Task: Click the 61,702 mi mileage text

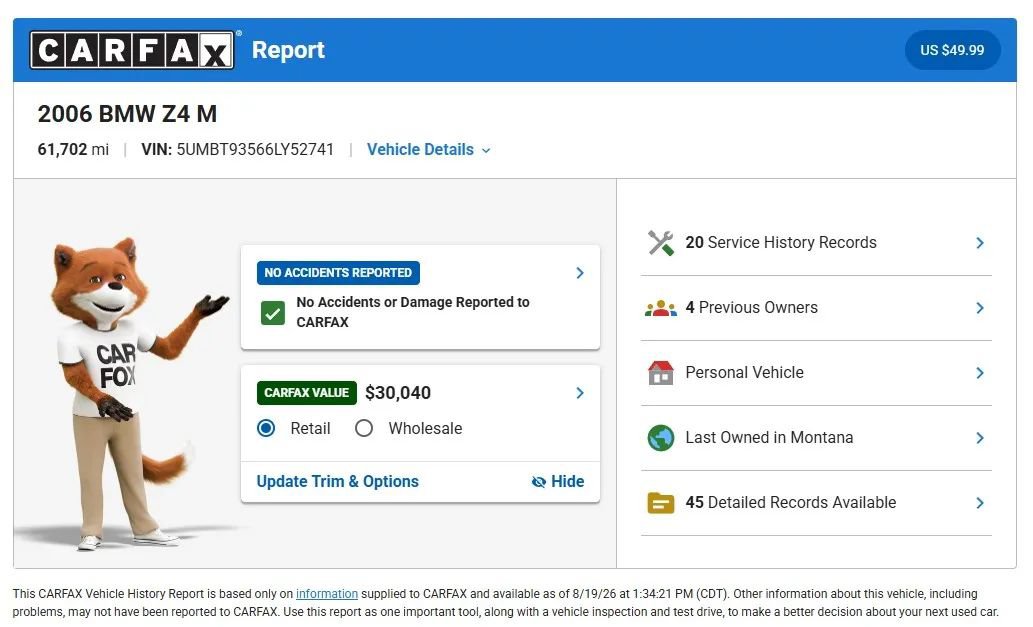Action: click(x=73, y=150)
